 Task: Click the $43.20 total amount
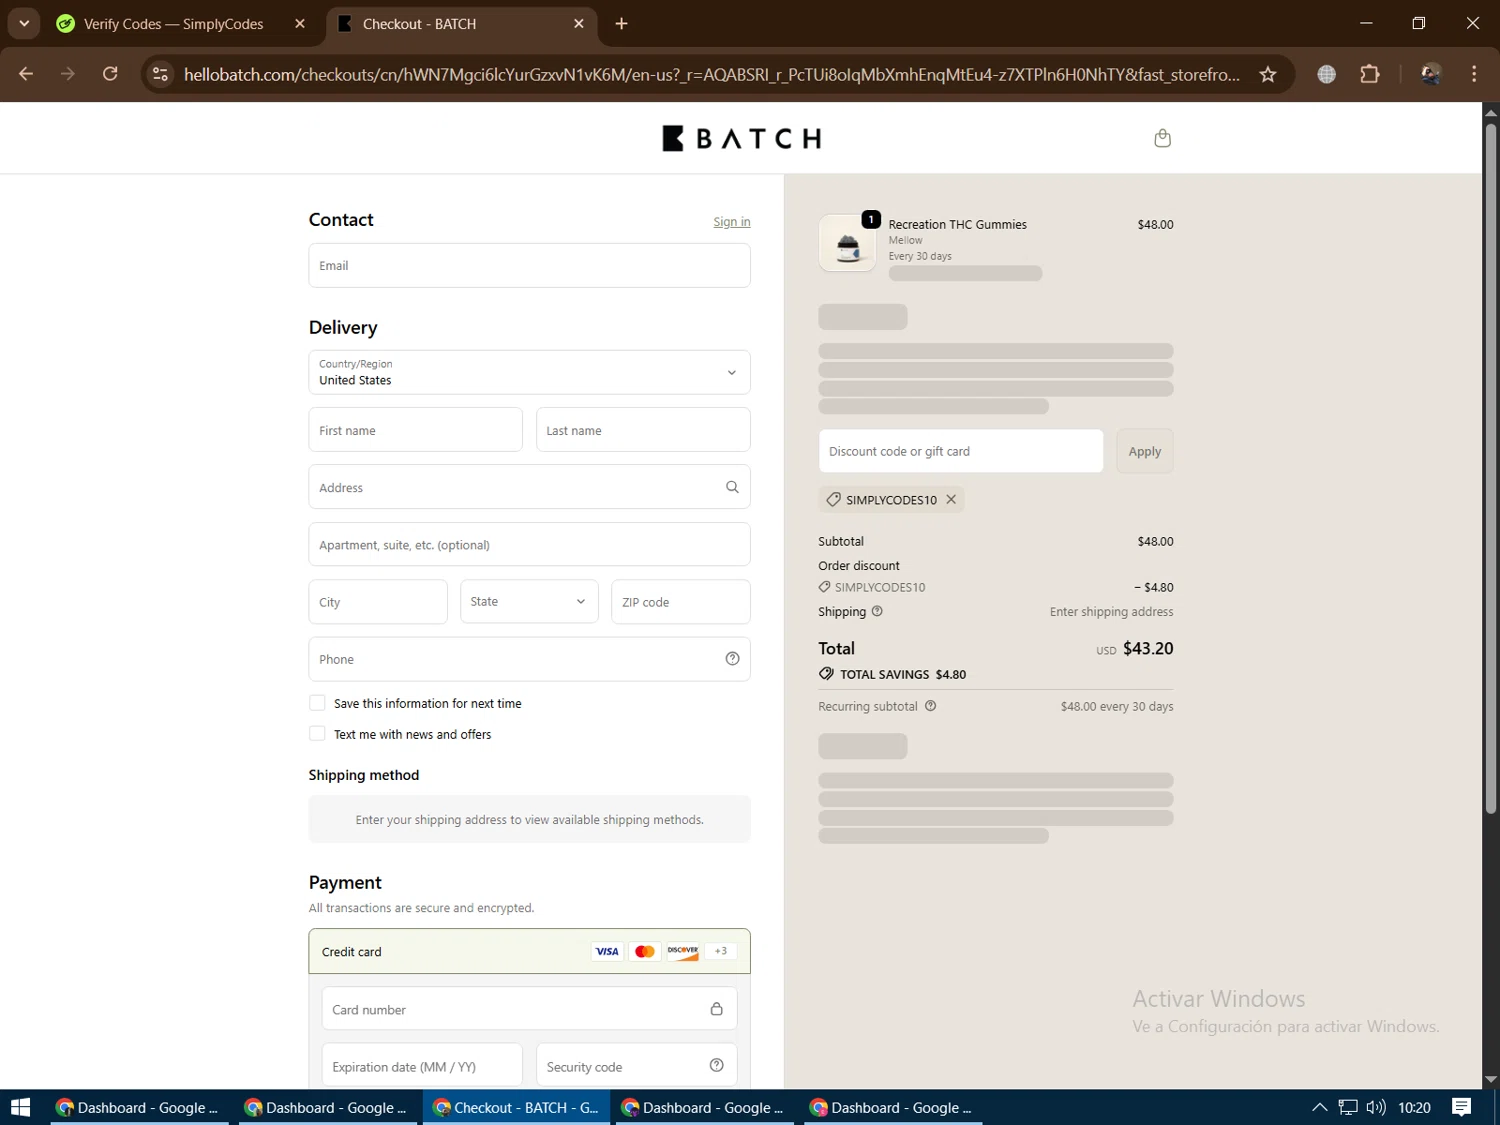coord(1148,648)
